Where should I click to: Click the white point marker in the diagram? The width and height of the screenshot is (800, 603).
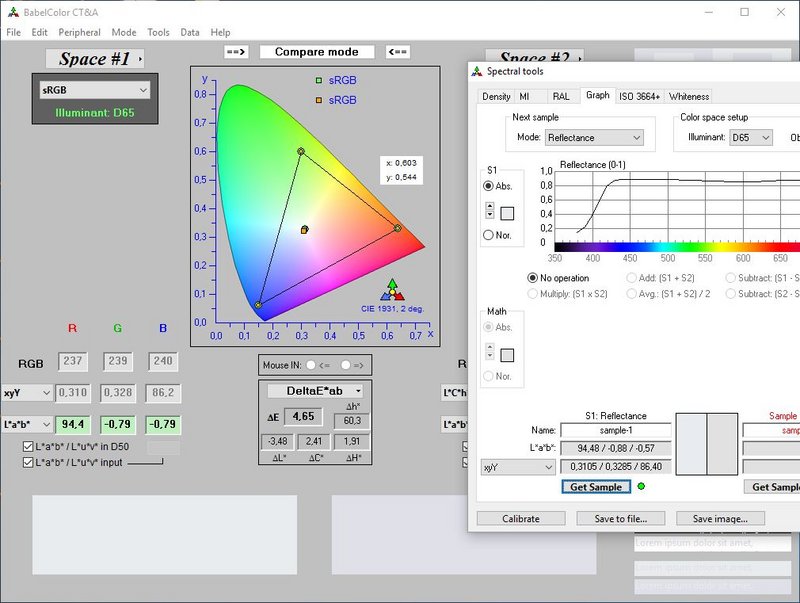pos(305,230)
